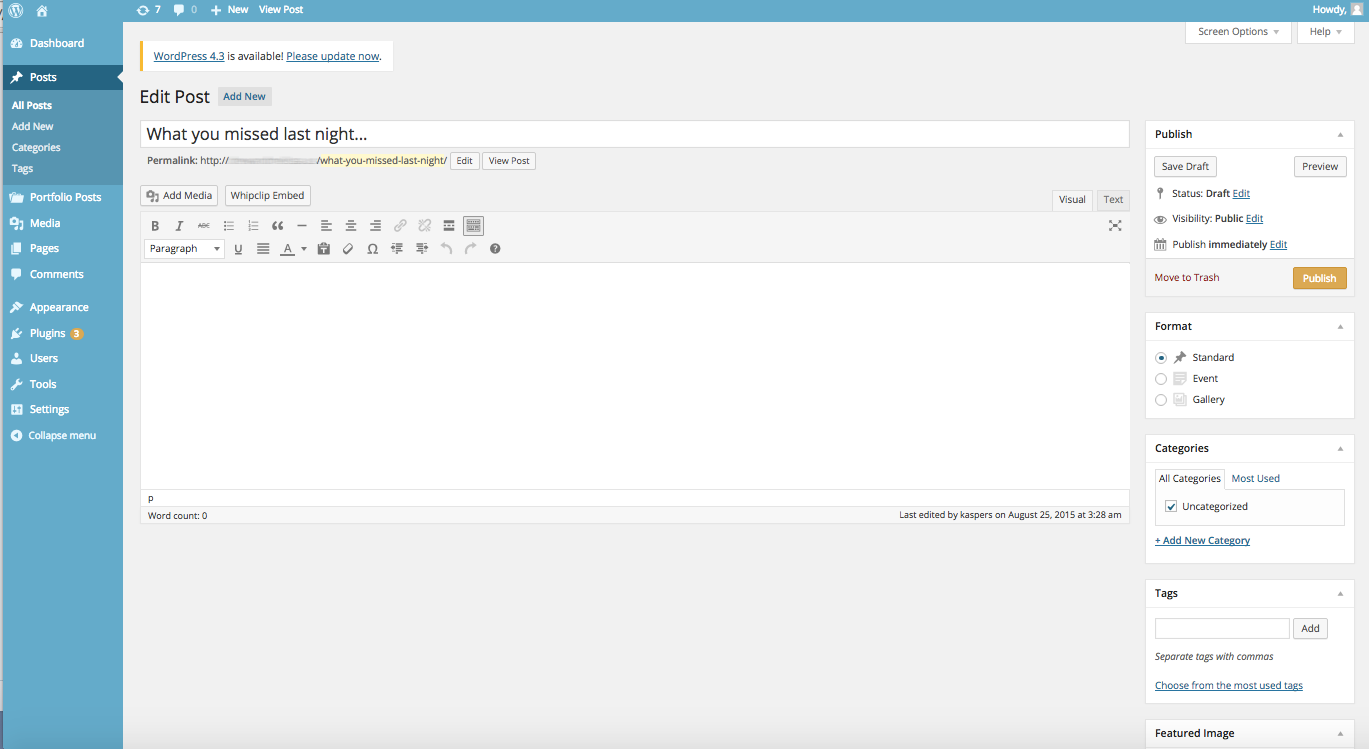Switch to the Visual editor tab
Screen dimensions: 1369x749
tap(1072, 200)
